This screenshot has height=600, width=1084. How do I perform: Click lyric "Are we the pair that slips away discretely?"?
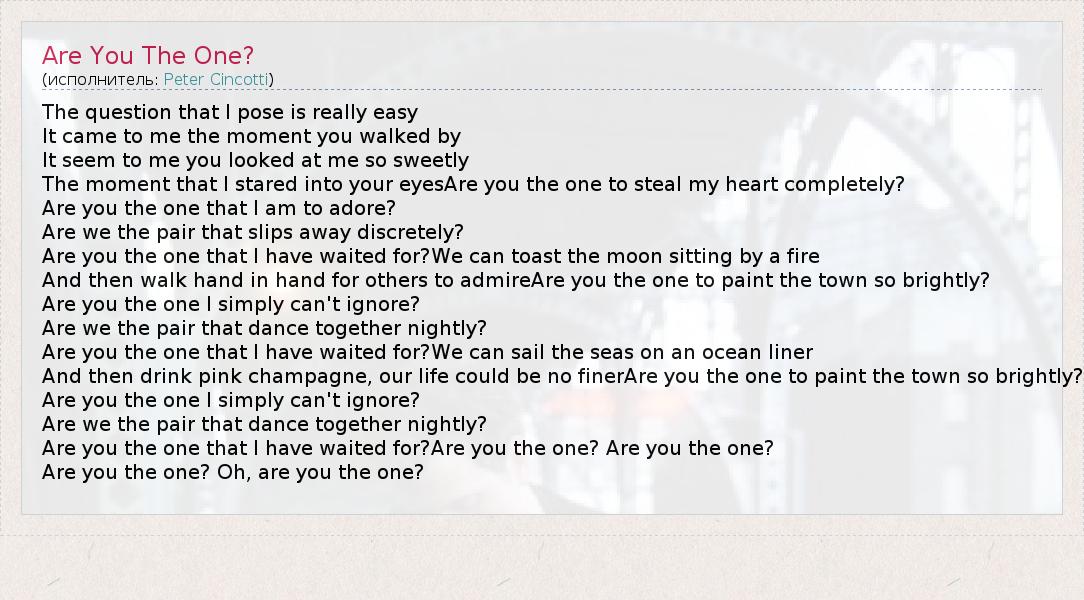(253, 232)
